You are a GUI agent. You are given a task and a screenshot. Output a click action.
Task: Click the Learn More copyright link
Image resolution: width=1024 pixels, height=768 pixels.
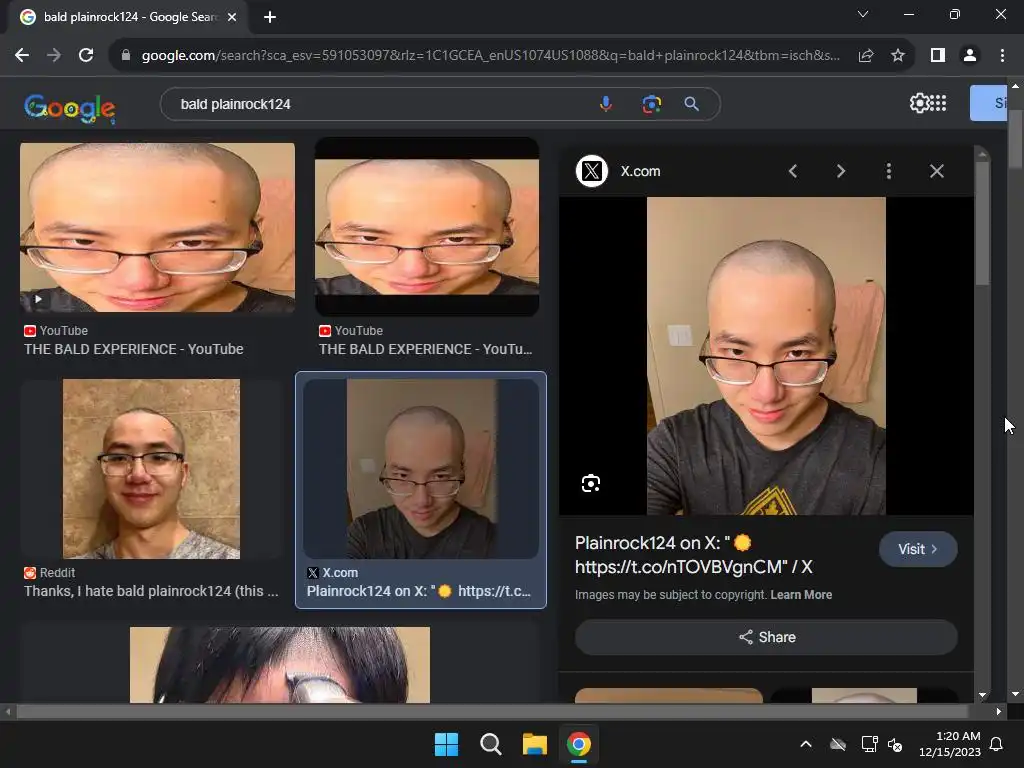pos(801,595)
